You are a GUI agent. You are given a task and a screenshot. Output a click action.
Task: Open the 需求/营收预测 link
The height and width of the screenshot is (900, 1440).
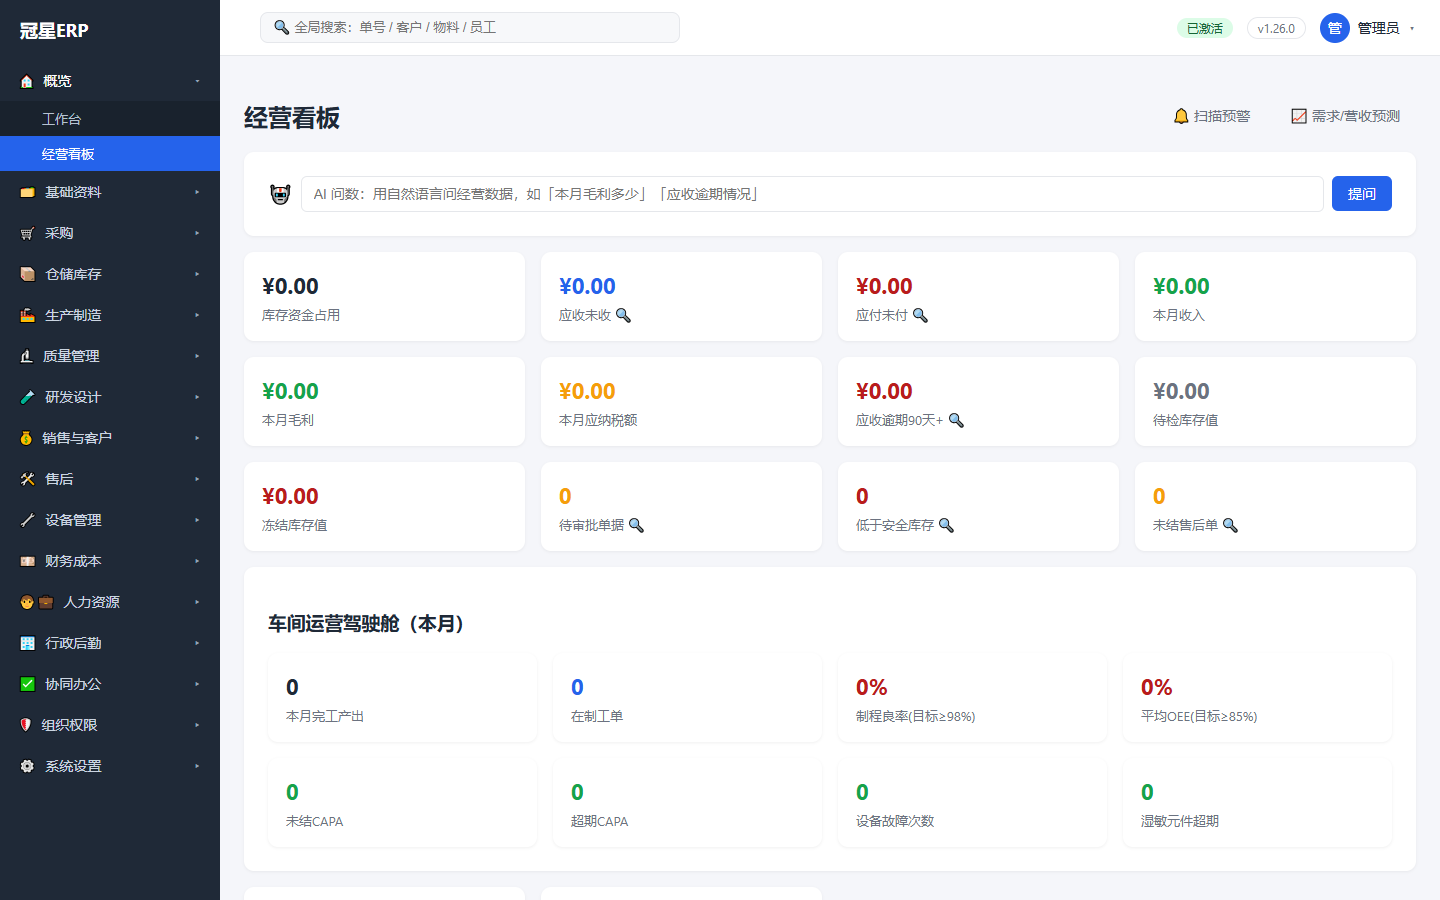[1346, 116]
